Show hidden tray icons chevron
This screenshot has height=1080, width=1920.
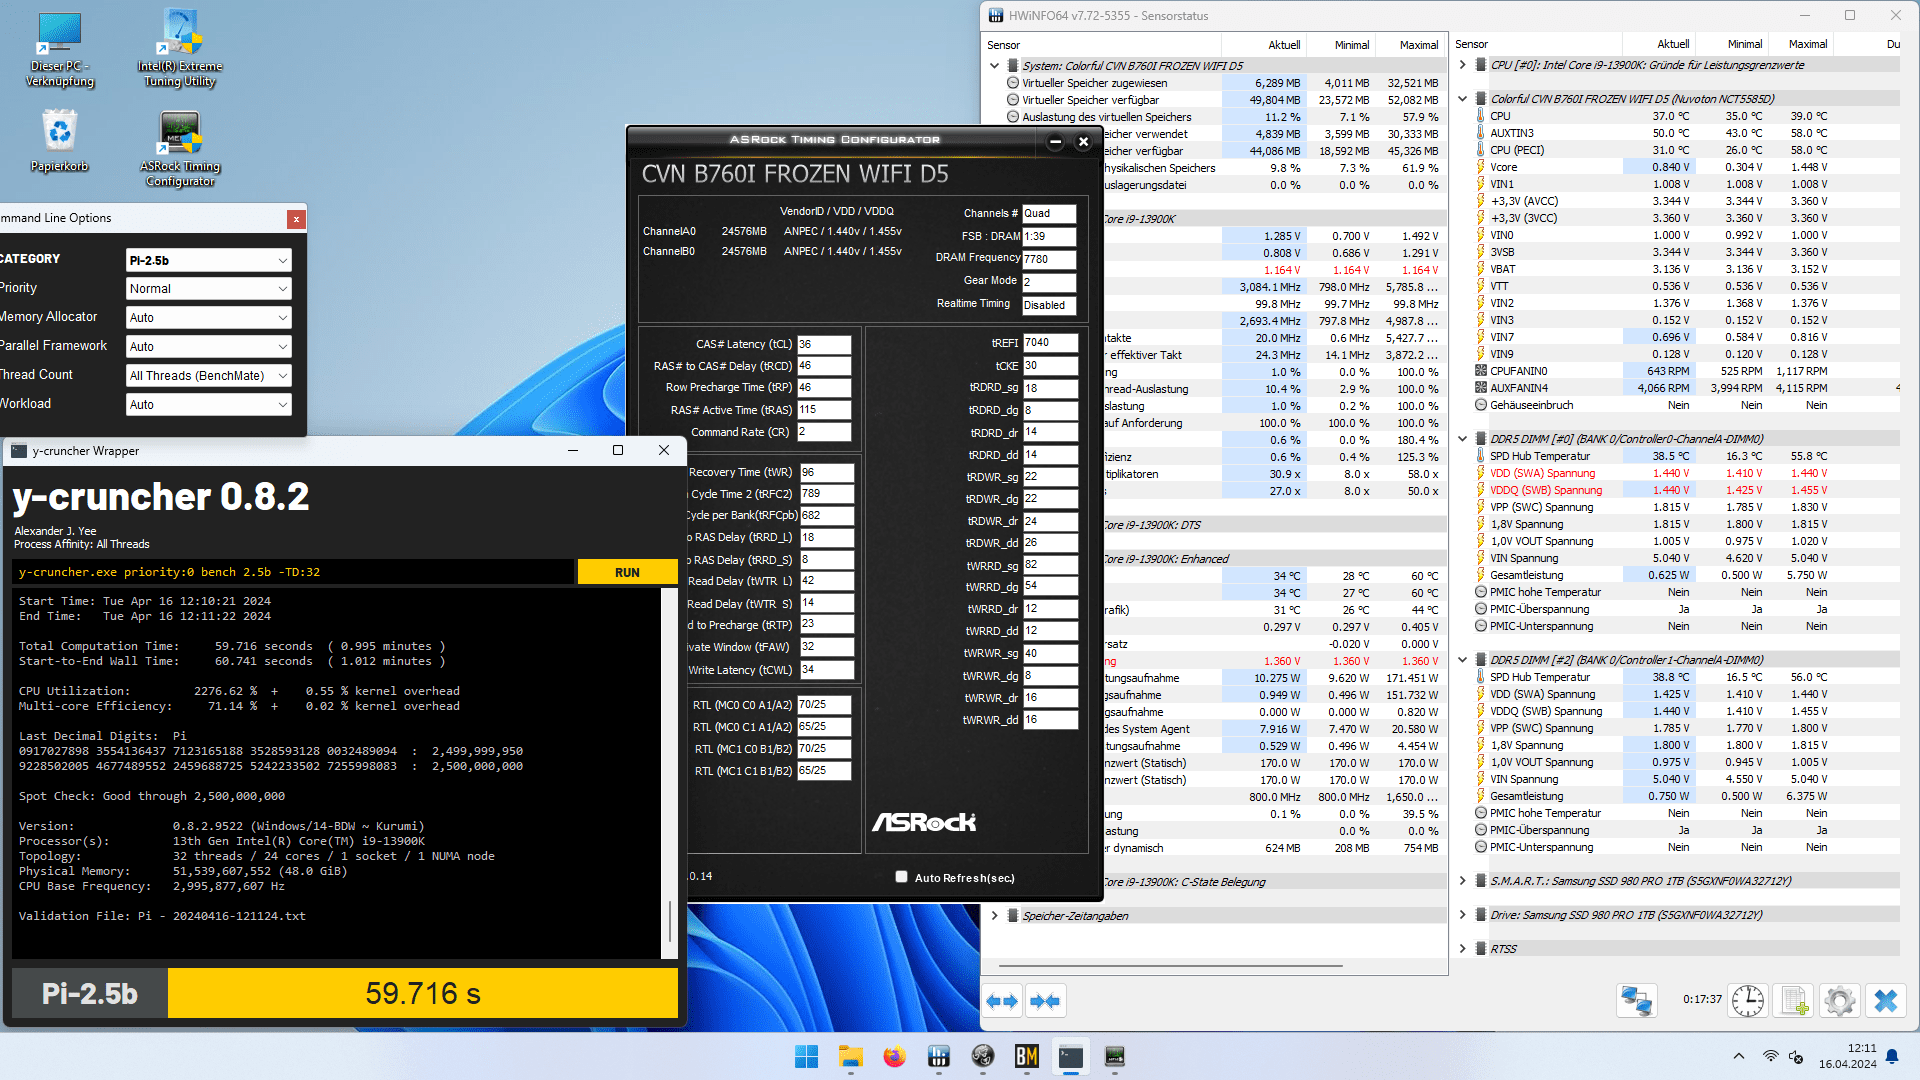click(x=1739, y=1056)
